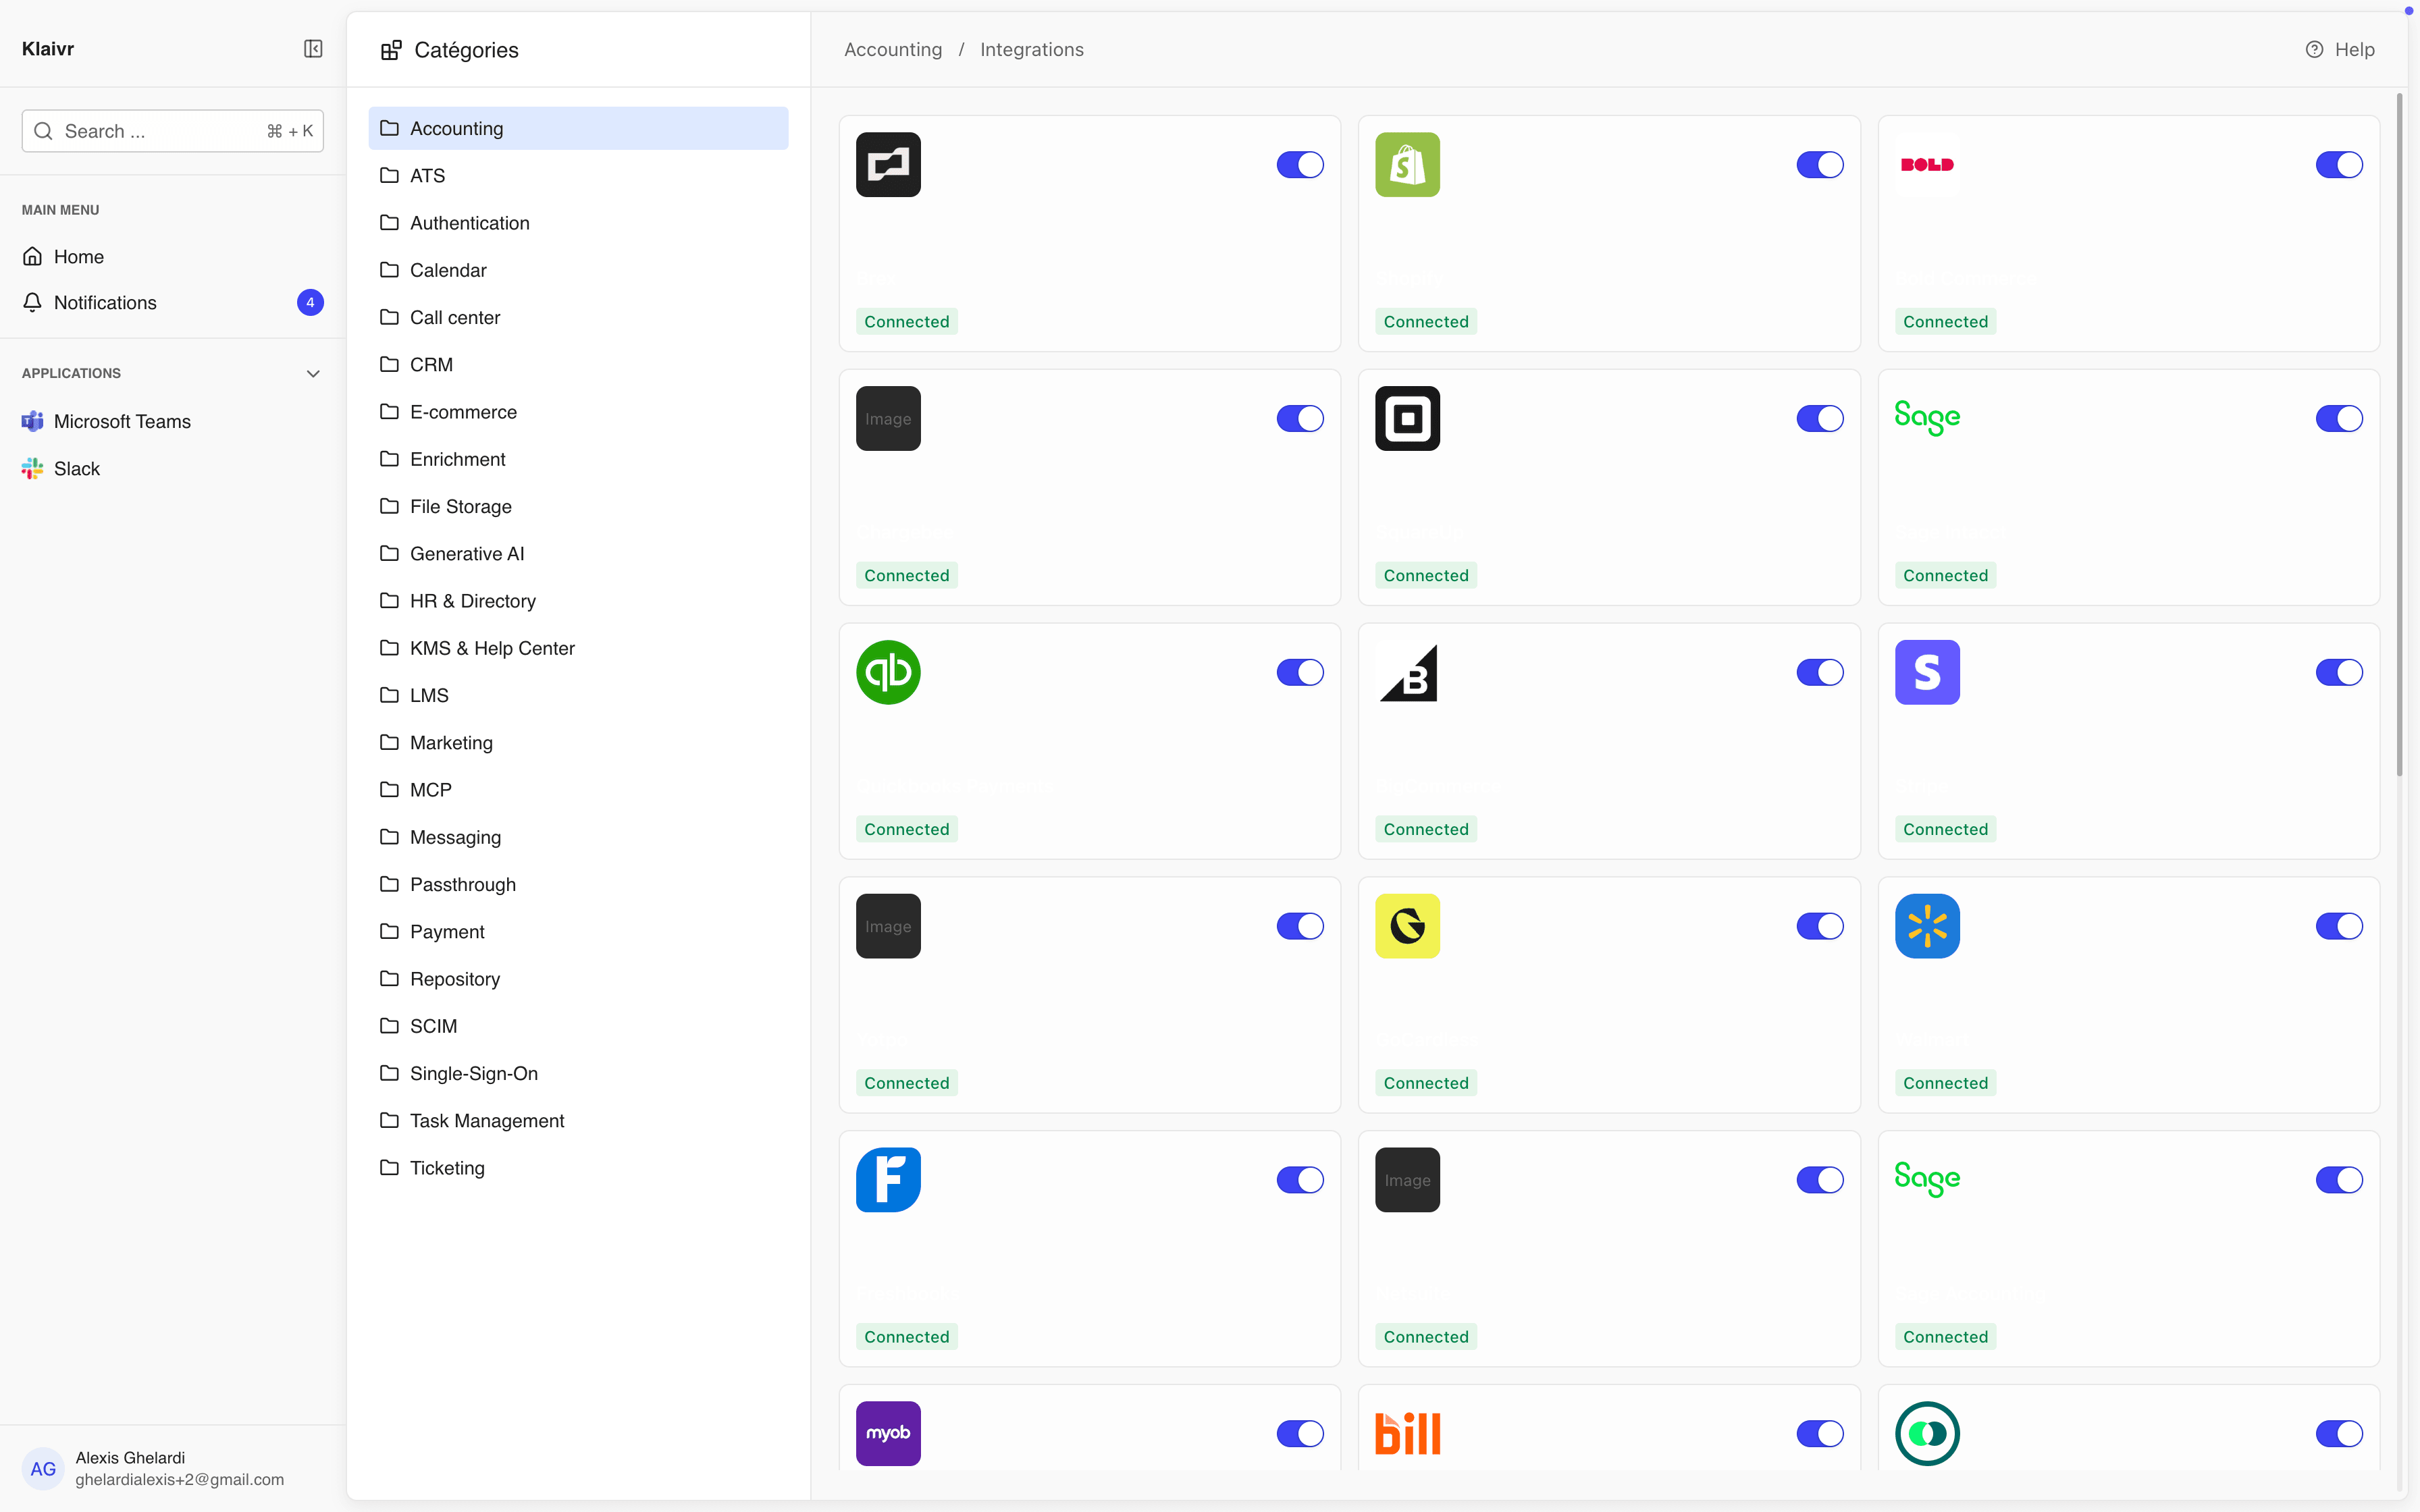Open the Single-Sign-On category

(578, 1073)
